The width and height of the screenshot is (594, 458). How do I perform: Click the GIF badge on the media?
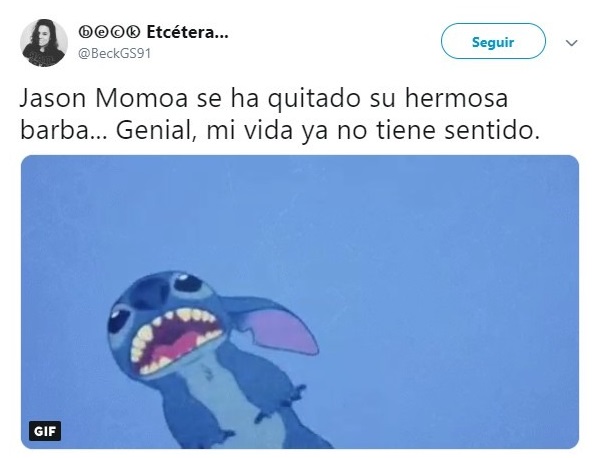[x=45, y=431]
